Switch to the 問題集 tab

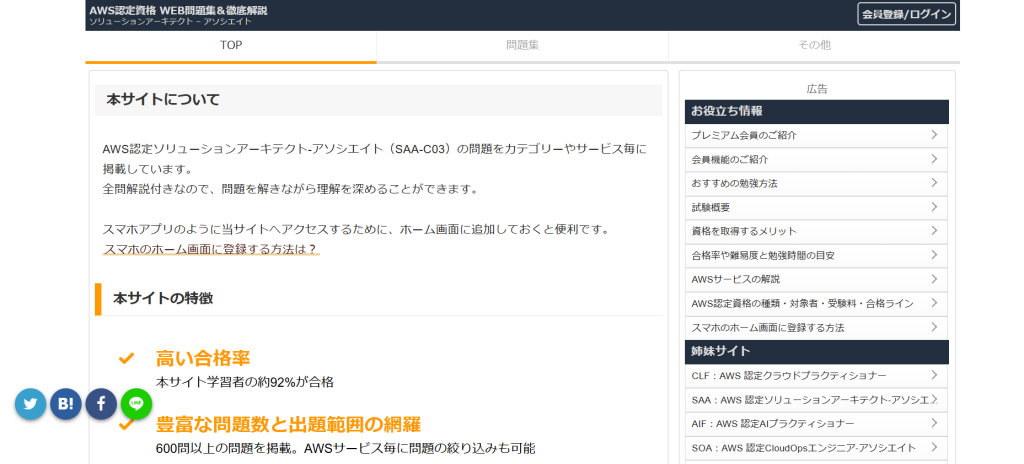522,45
